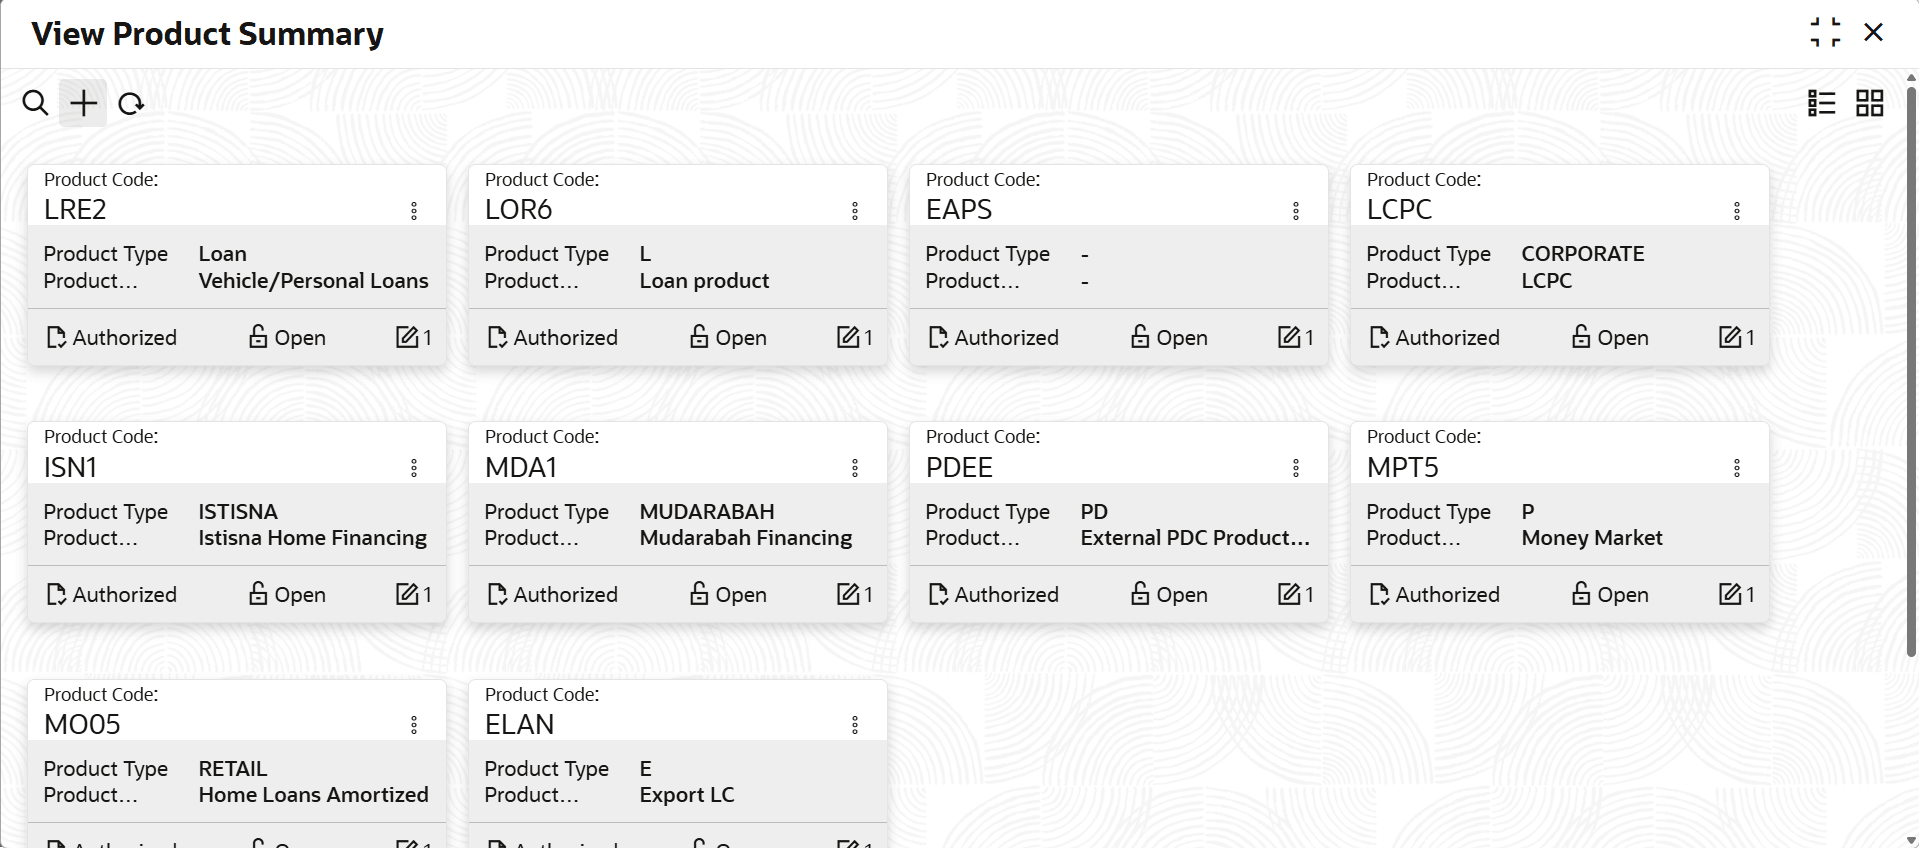Select the LOR6 product code

(x=518, y=210)
